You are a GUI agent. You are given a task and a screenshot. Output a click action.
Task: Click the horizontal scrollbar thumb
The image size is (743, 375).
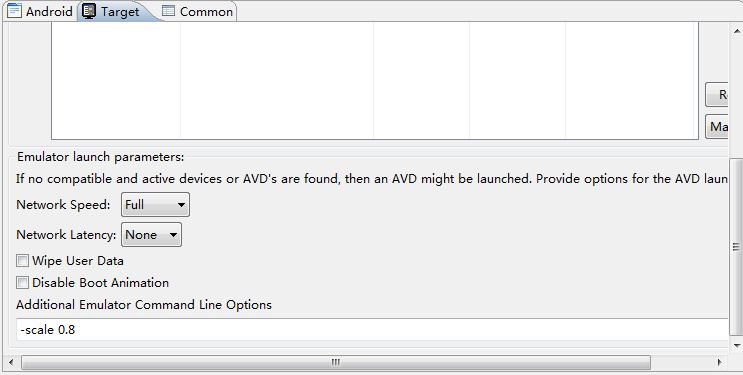pyautogui.click(x=335, y=363)
